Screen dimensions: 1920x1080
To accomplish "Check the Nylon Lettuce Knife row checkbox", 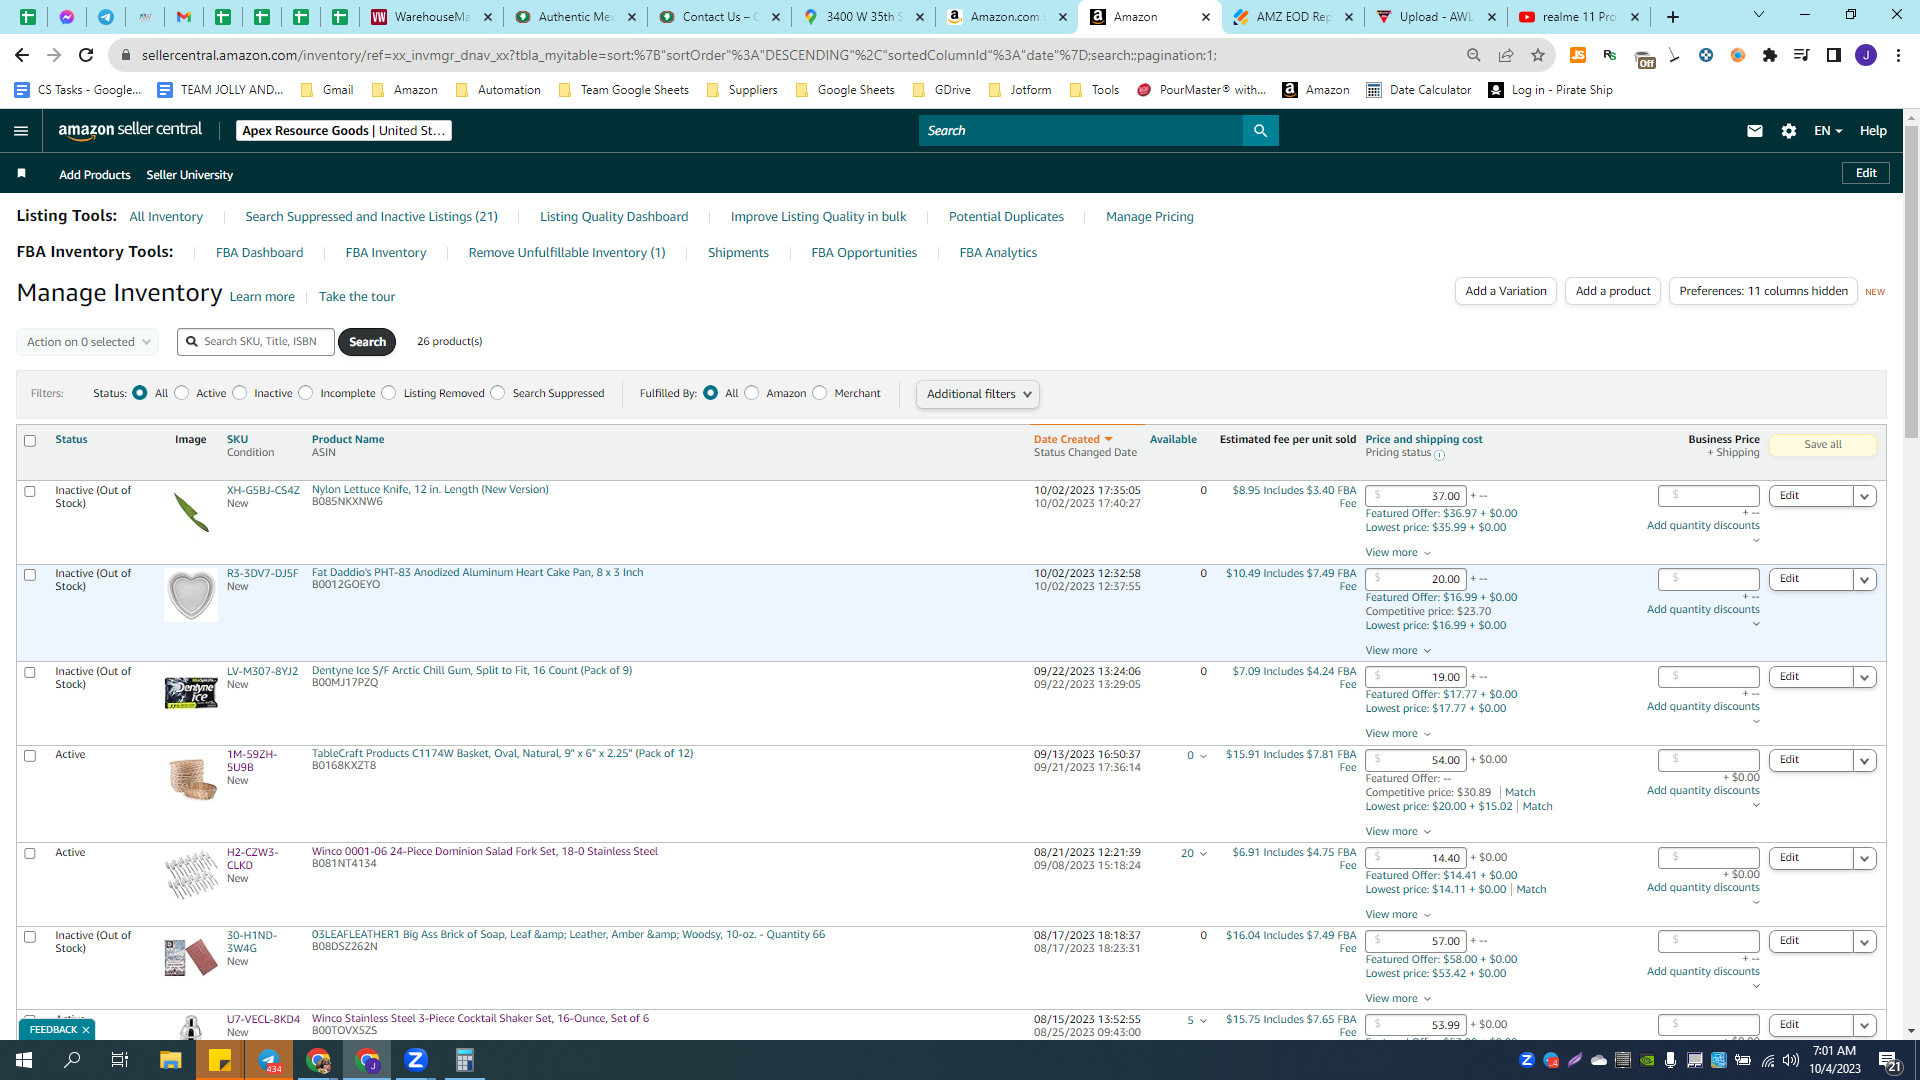I will (30, 492).
